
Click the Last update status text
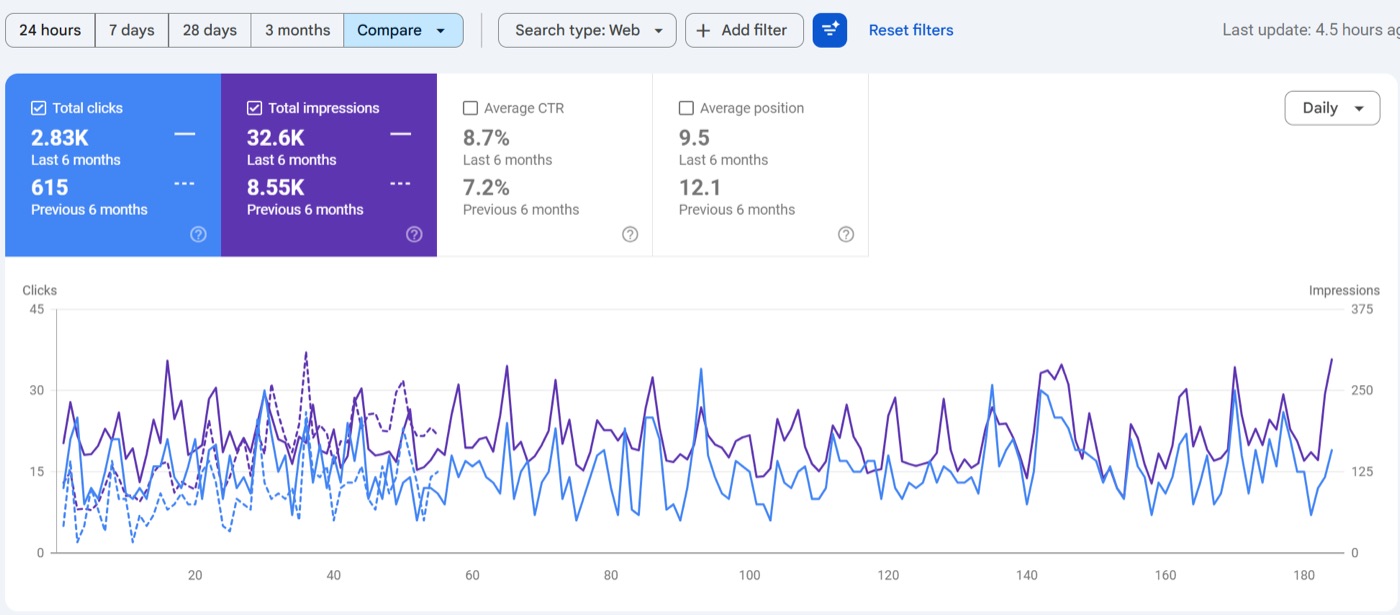[1311, 30]
